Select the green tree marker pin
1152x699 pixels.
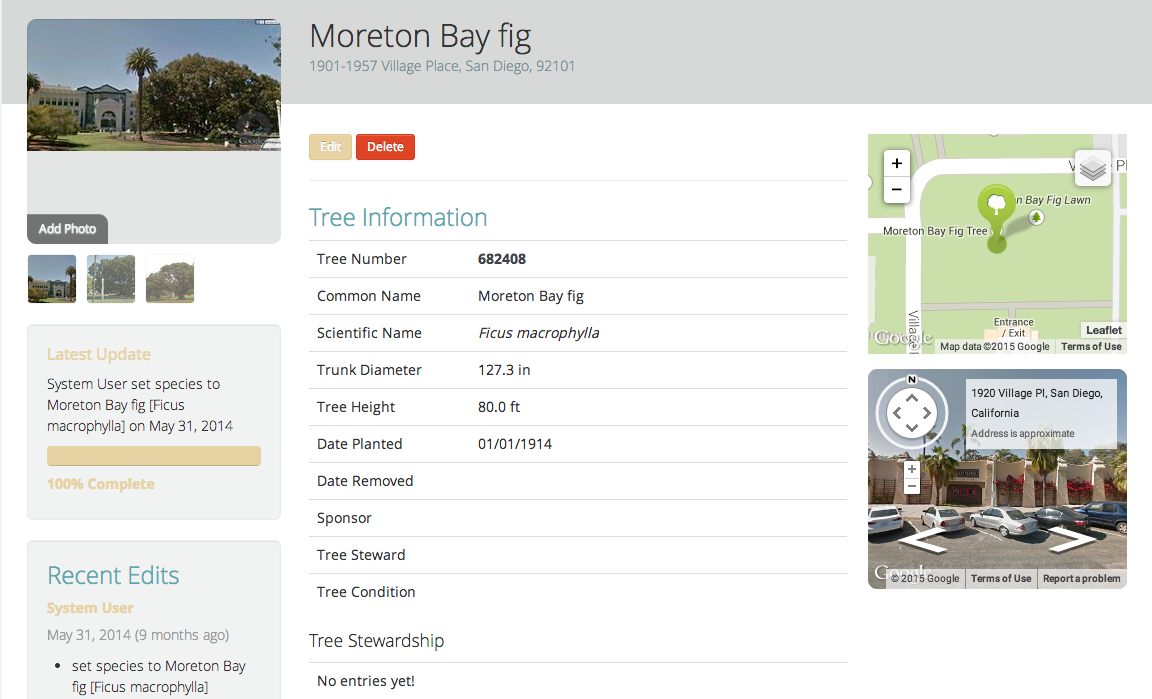[x=996, y=207]
